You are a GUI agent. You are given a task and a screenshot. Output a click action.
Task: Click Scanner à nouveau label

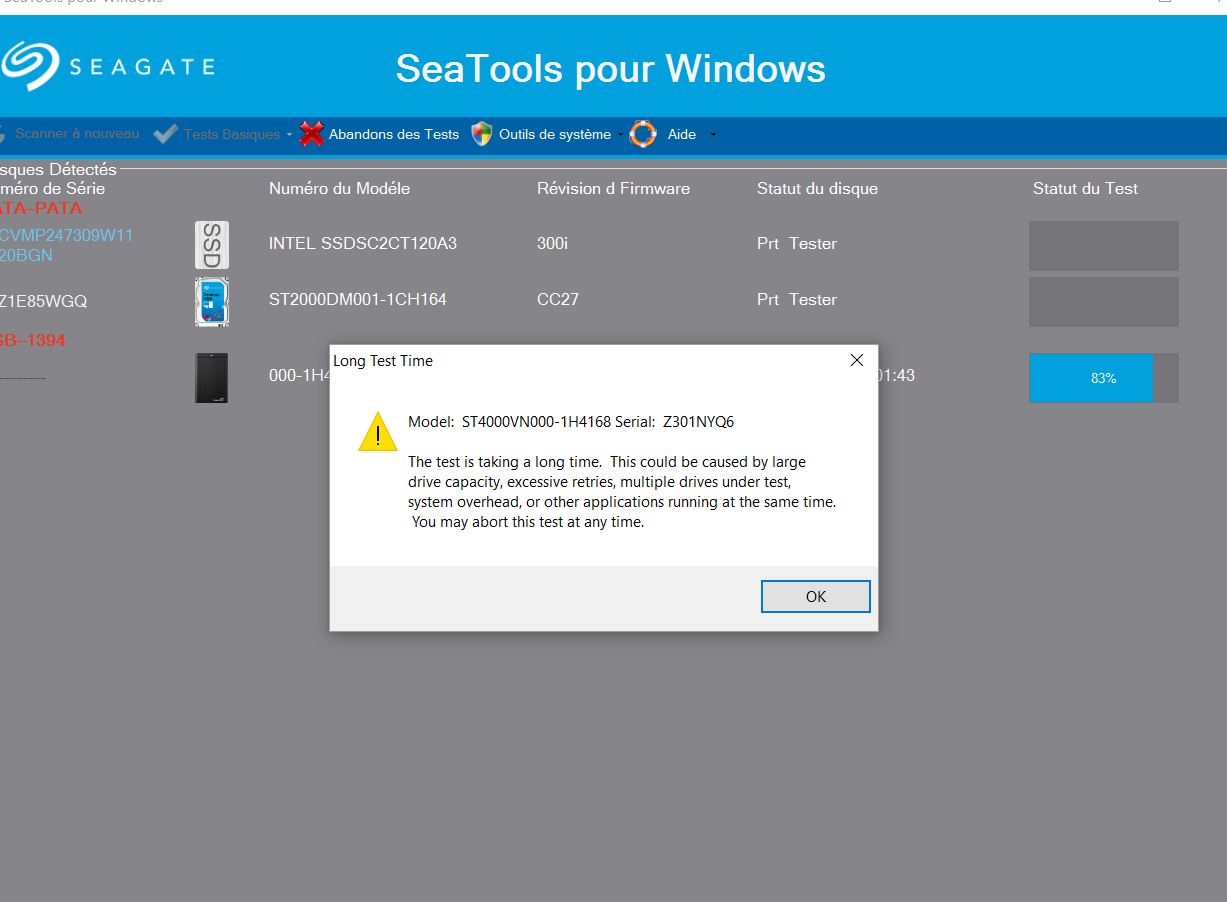[77, 133]
